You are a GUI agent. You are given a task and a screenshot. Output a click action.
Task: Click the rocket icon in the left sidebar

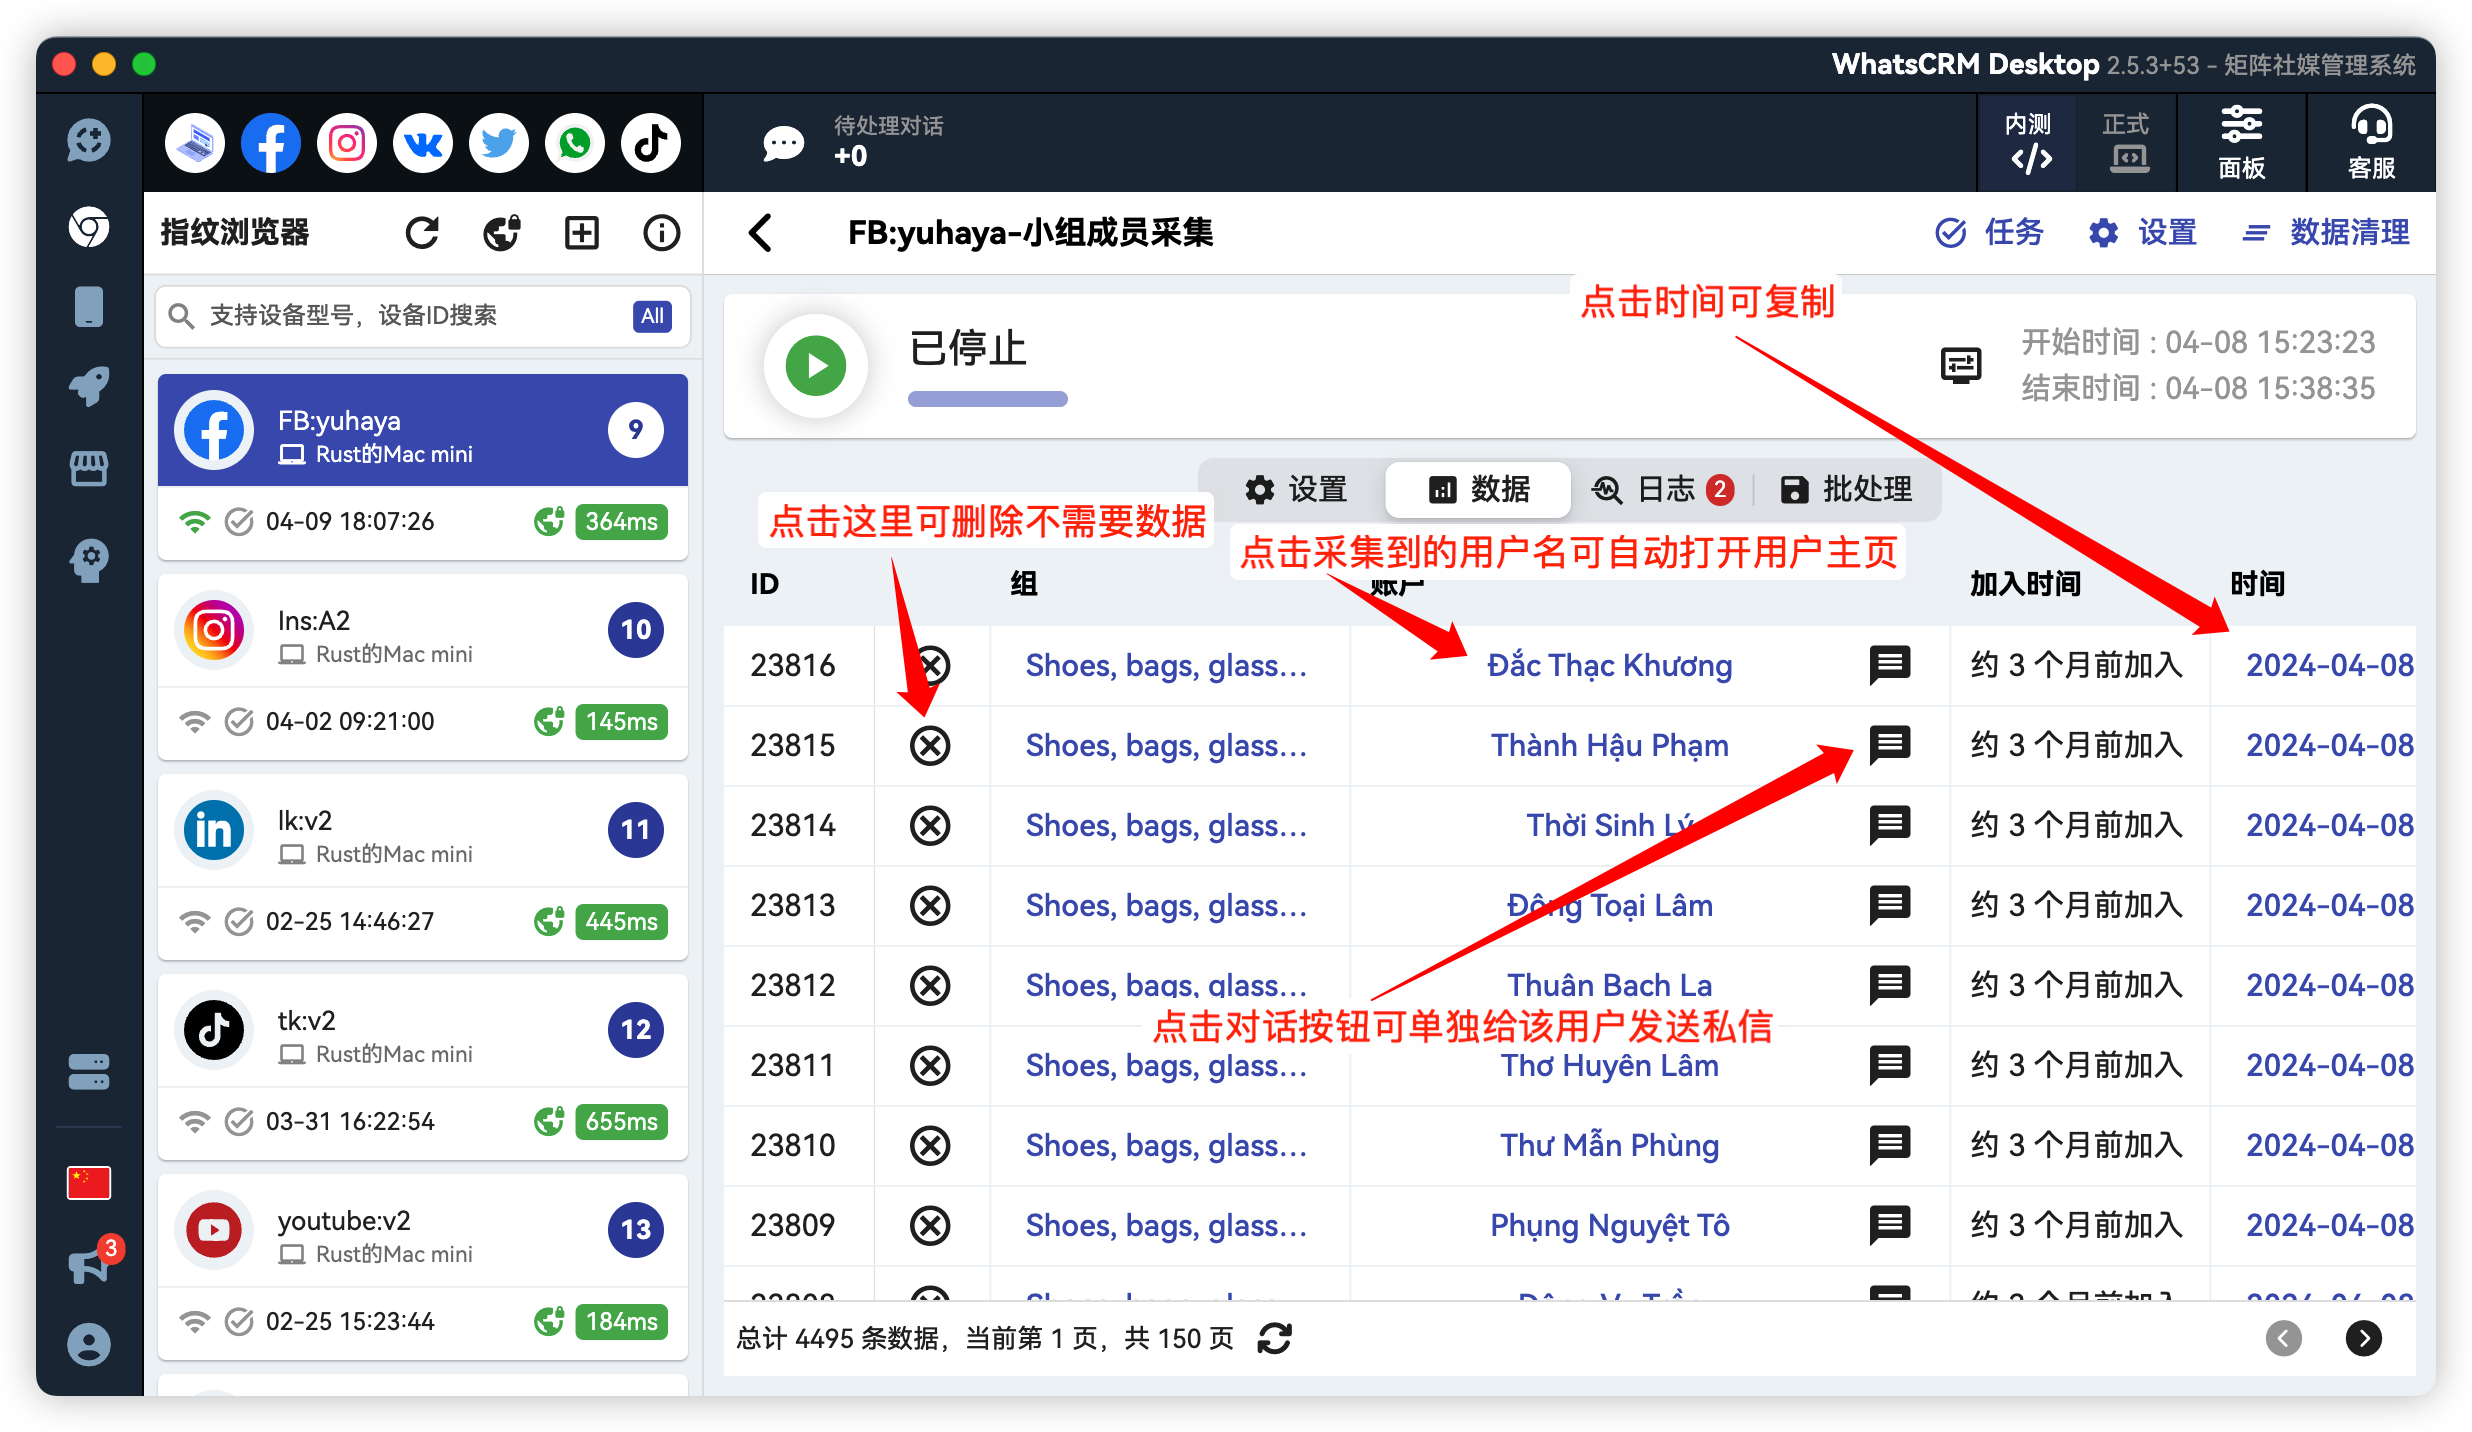(88, 386)
